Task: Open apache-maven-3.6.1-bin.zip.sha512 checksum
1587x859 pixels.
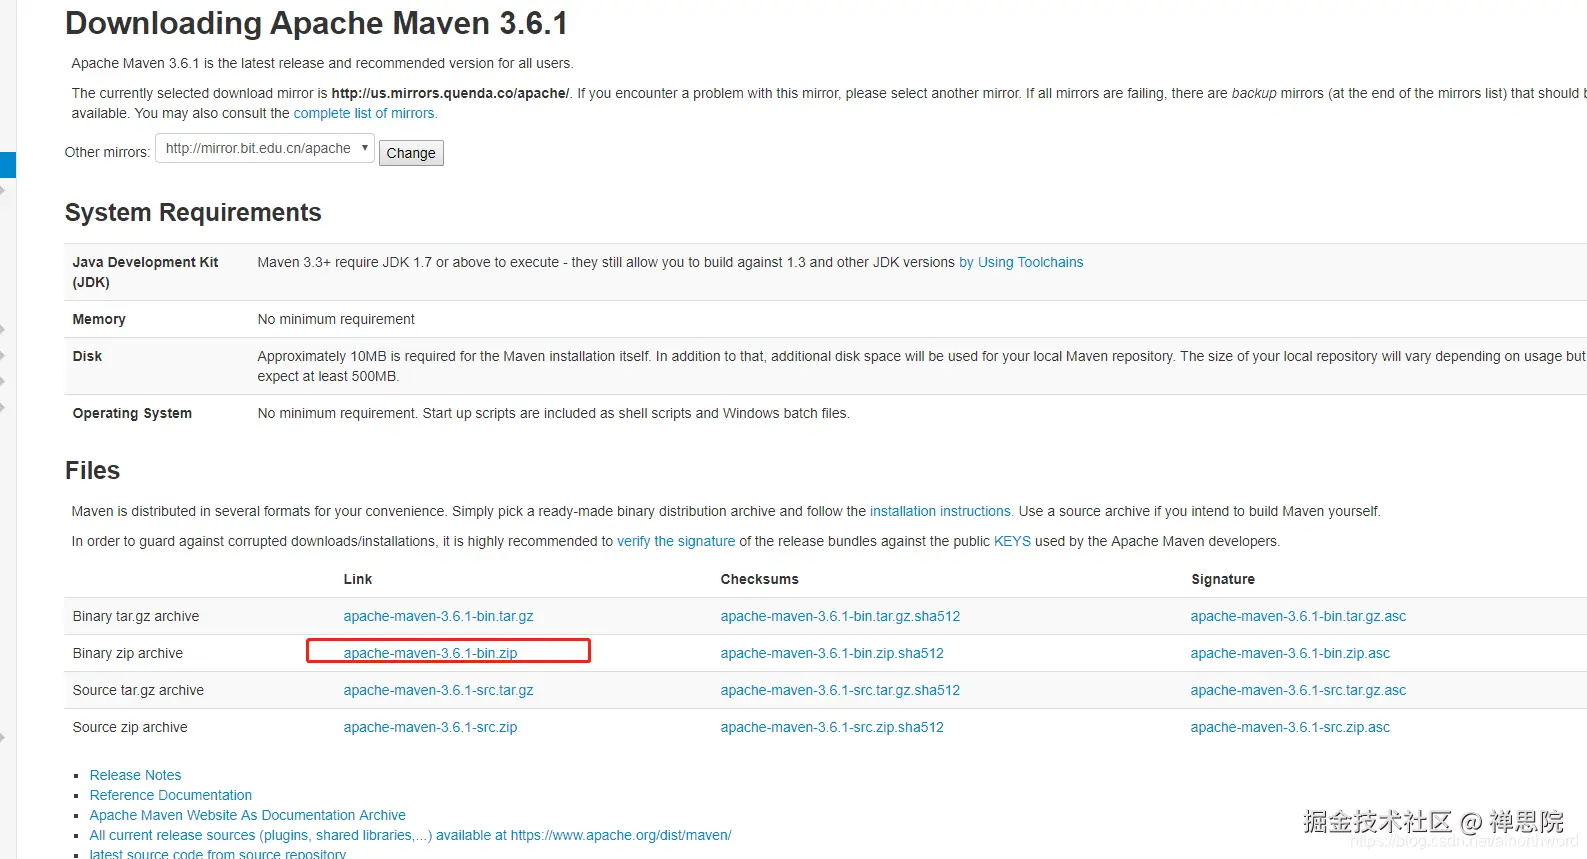Action: tap(832, 653)
